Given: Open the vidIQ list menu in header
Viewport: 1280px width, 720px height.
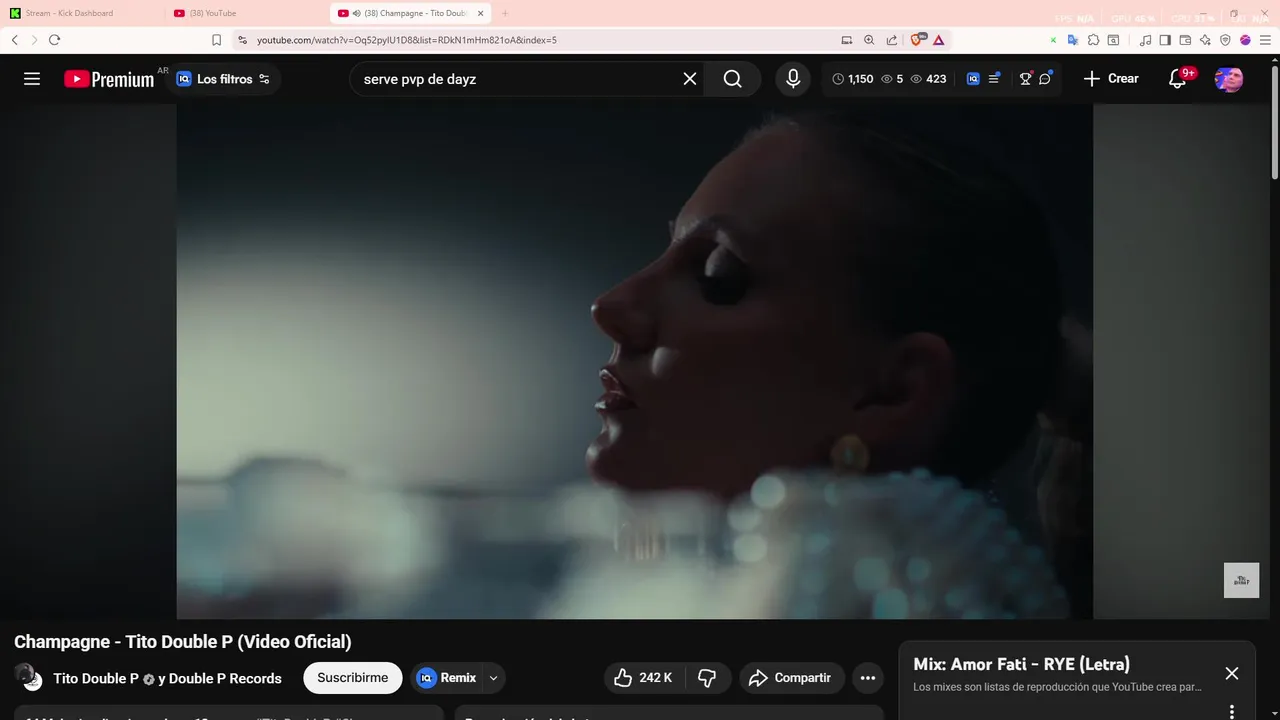Looking at the screenshot, I should [x=994, y=79].
